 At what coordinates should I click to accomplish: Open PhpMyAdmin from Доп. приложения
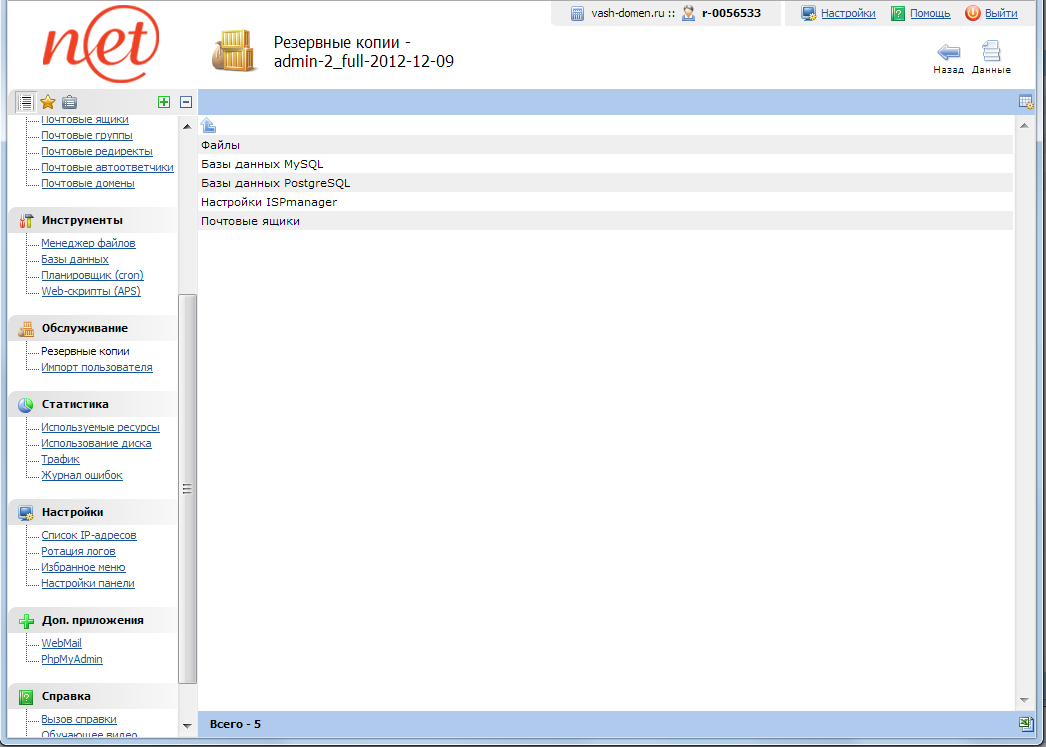point(71,659)
